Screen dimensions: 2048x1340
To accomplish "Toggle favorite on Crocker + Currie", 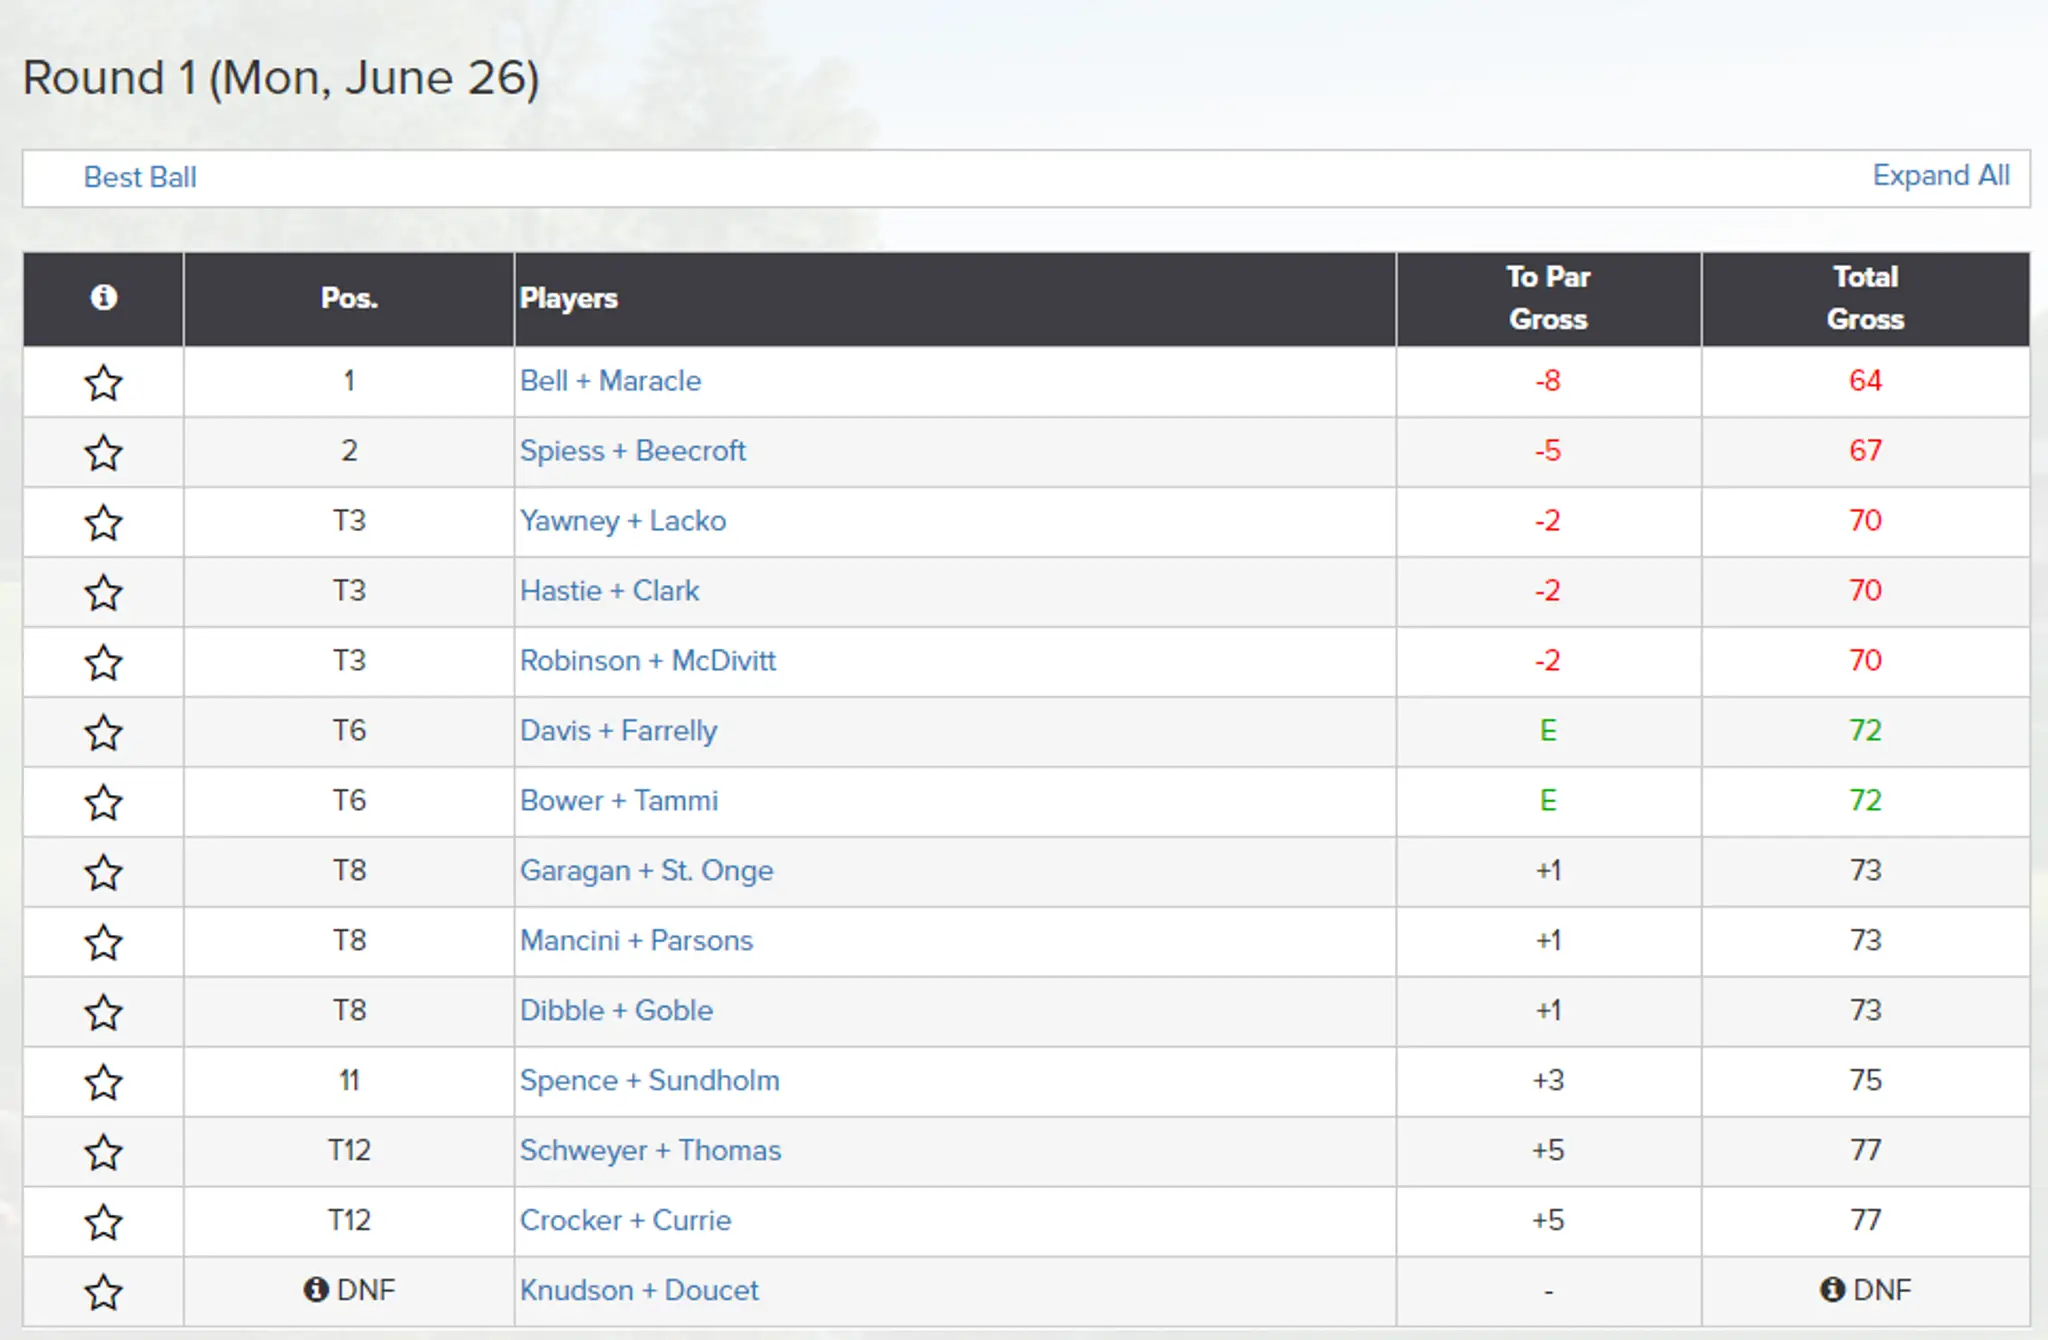I will 104,1221.
